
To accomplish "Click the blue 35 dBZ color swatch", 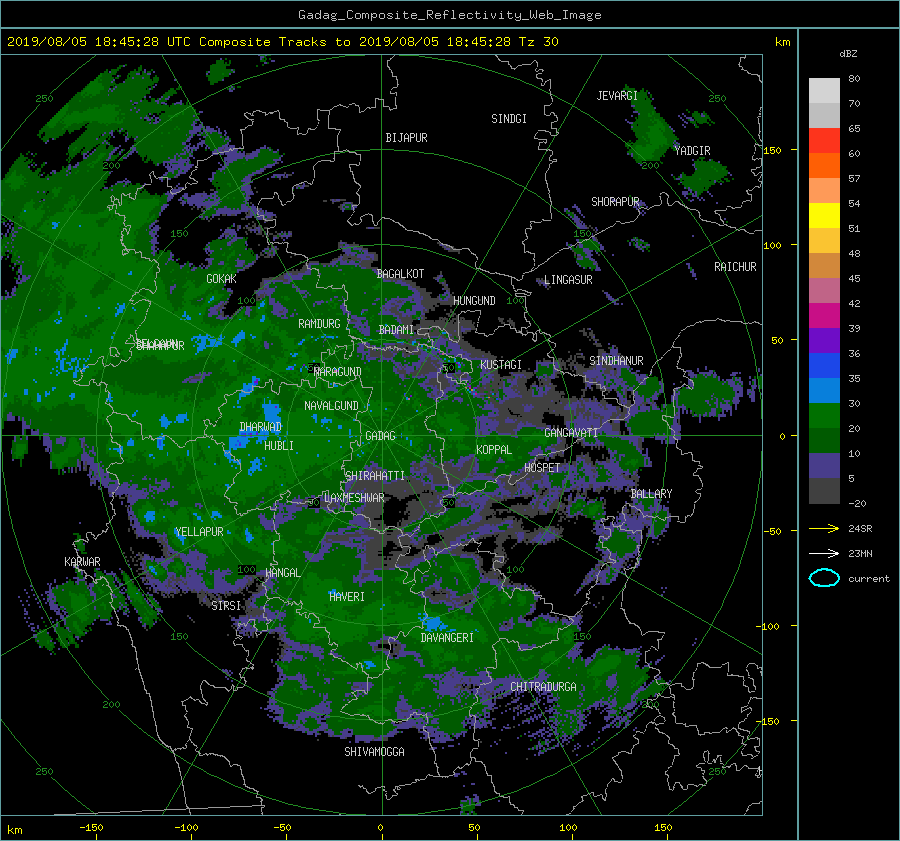I will (x=824, y=365).
